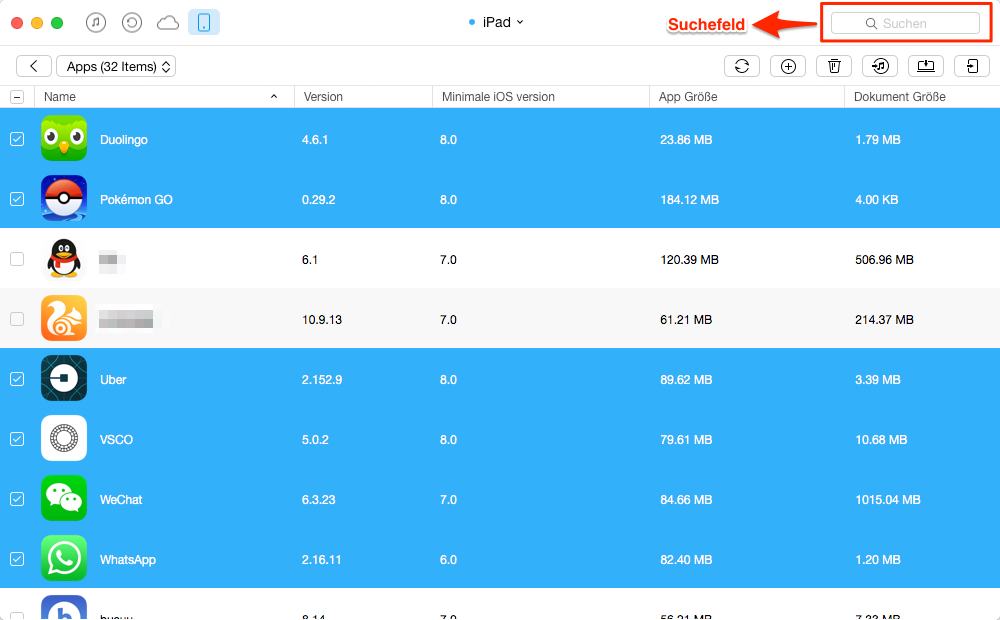The height and width of the screenshot is (620, 1000).
Task: Click the Duolingo app icon
Action: point(64,138)
